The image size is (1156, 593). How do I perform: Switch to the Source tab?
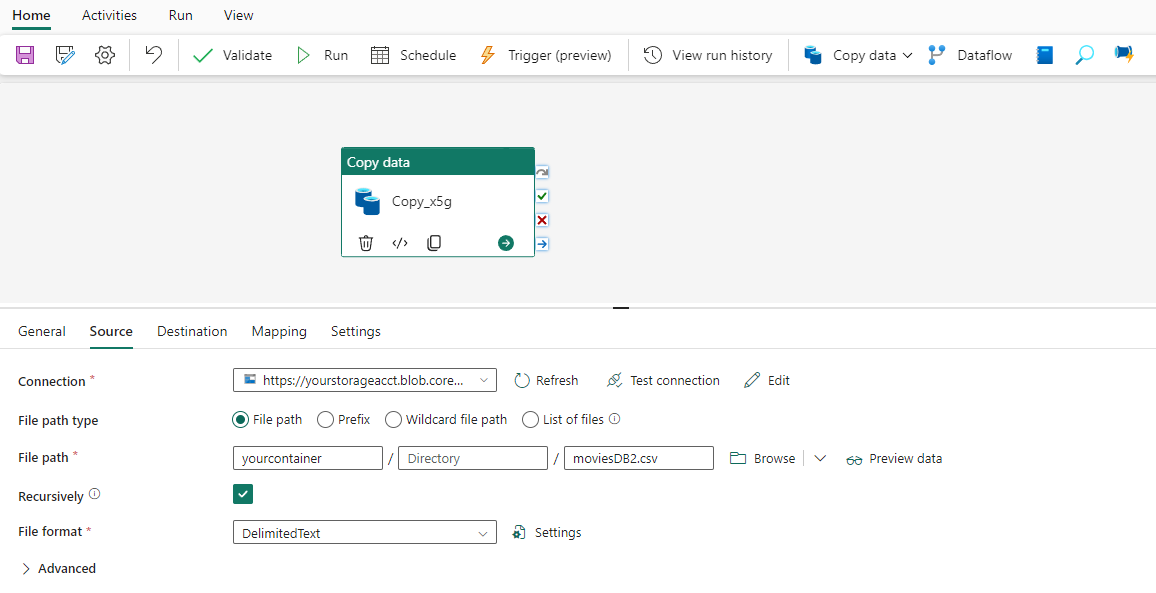[111, 331]
